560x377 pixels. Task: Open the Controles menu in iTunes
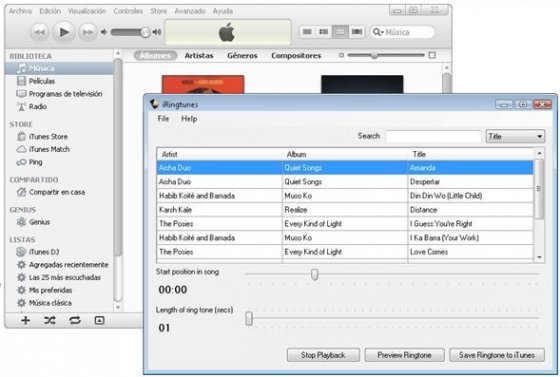click(128, 11)
